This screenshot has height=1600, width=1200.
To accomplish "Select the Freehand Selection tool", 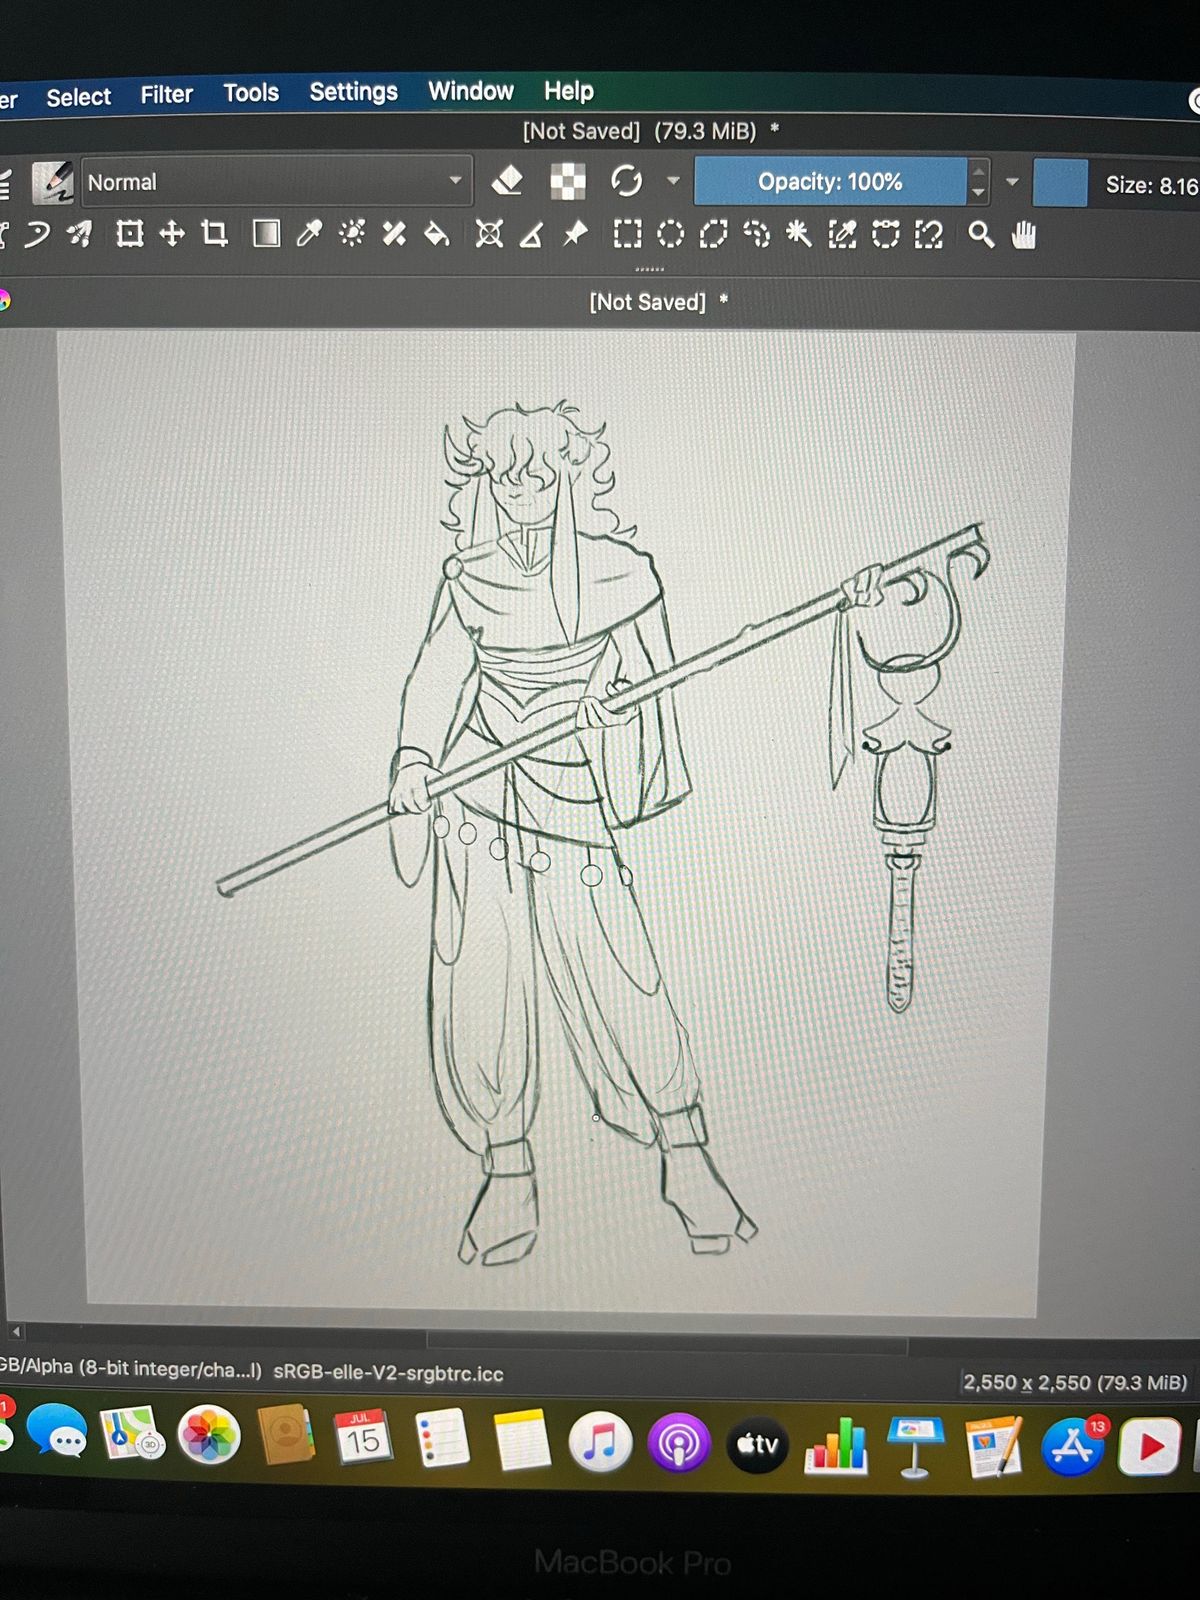I will [x=757, y=235].
